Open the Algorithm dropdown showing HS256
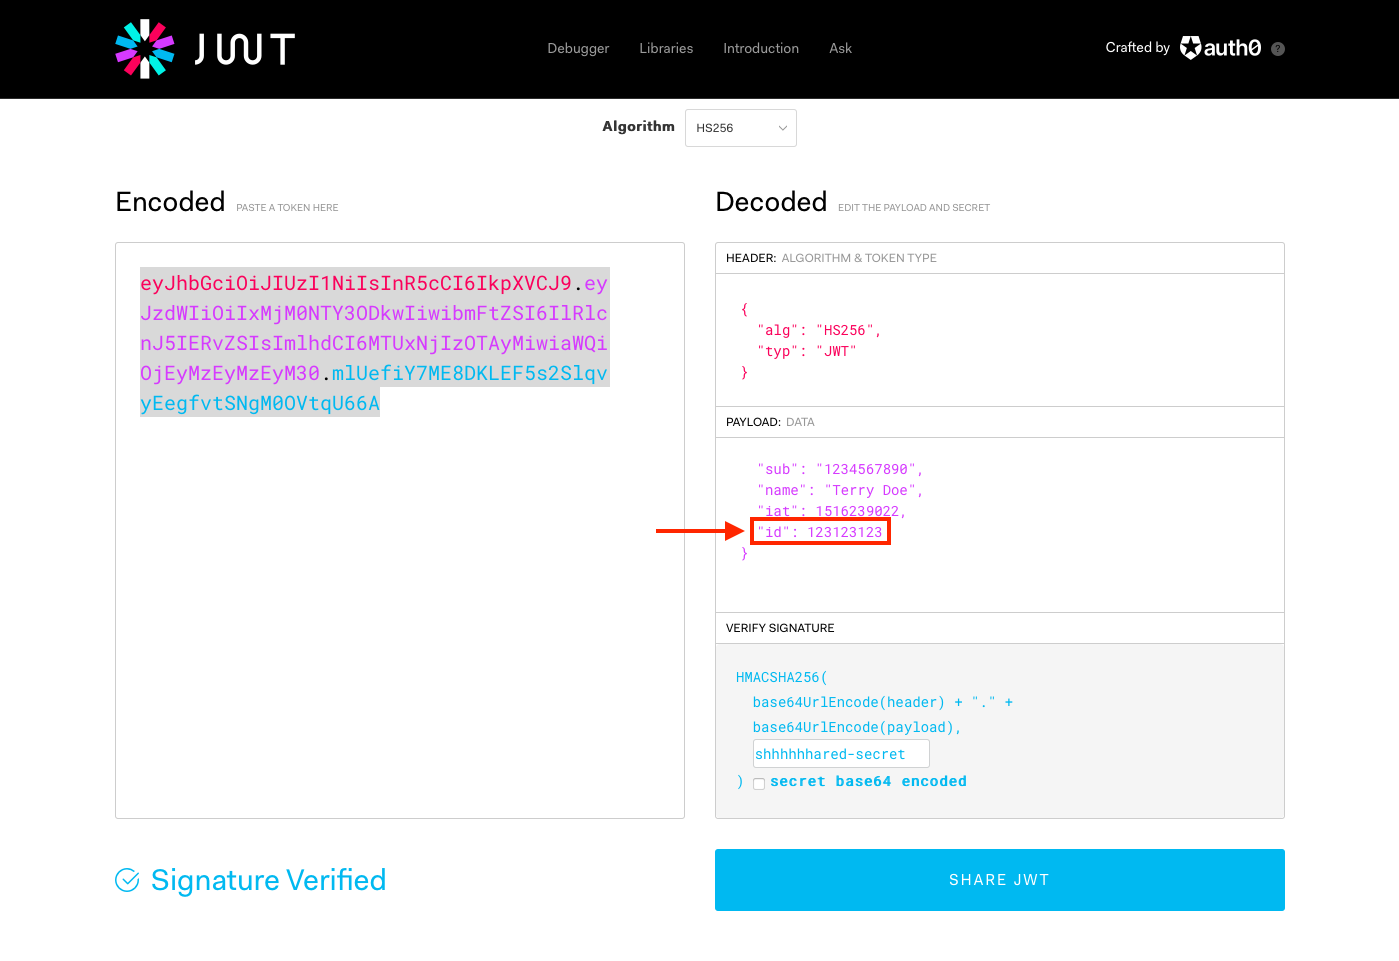Image resolution: width=1399 pixels, height=961 pixels. (740, 127)
